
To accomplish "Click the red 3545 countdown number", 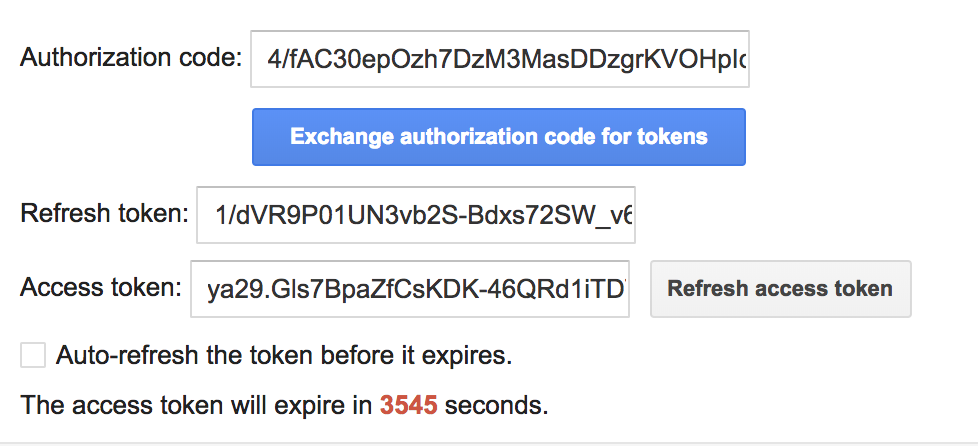I will click(x=409, y=405).
